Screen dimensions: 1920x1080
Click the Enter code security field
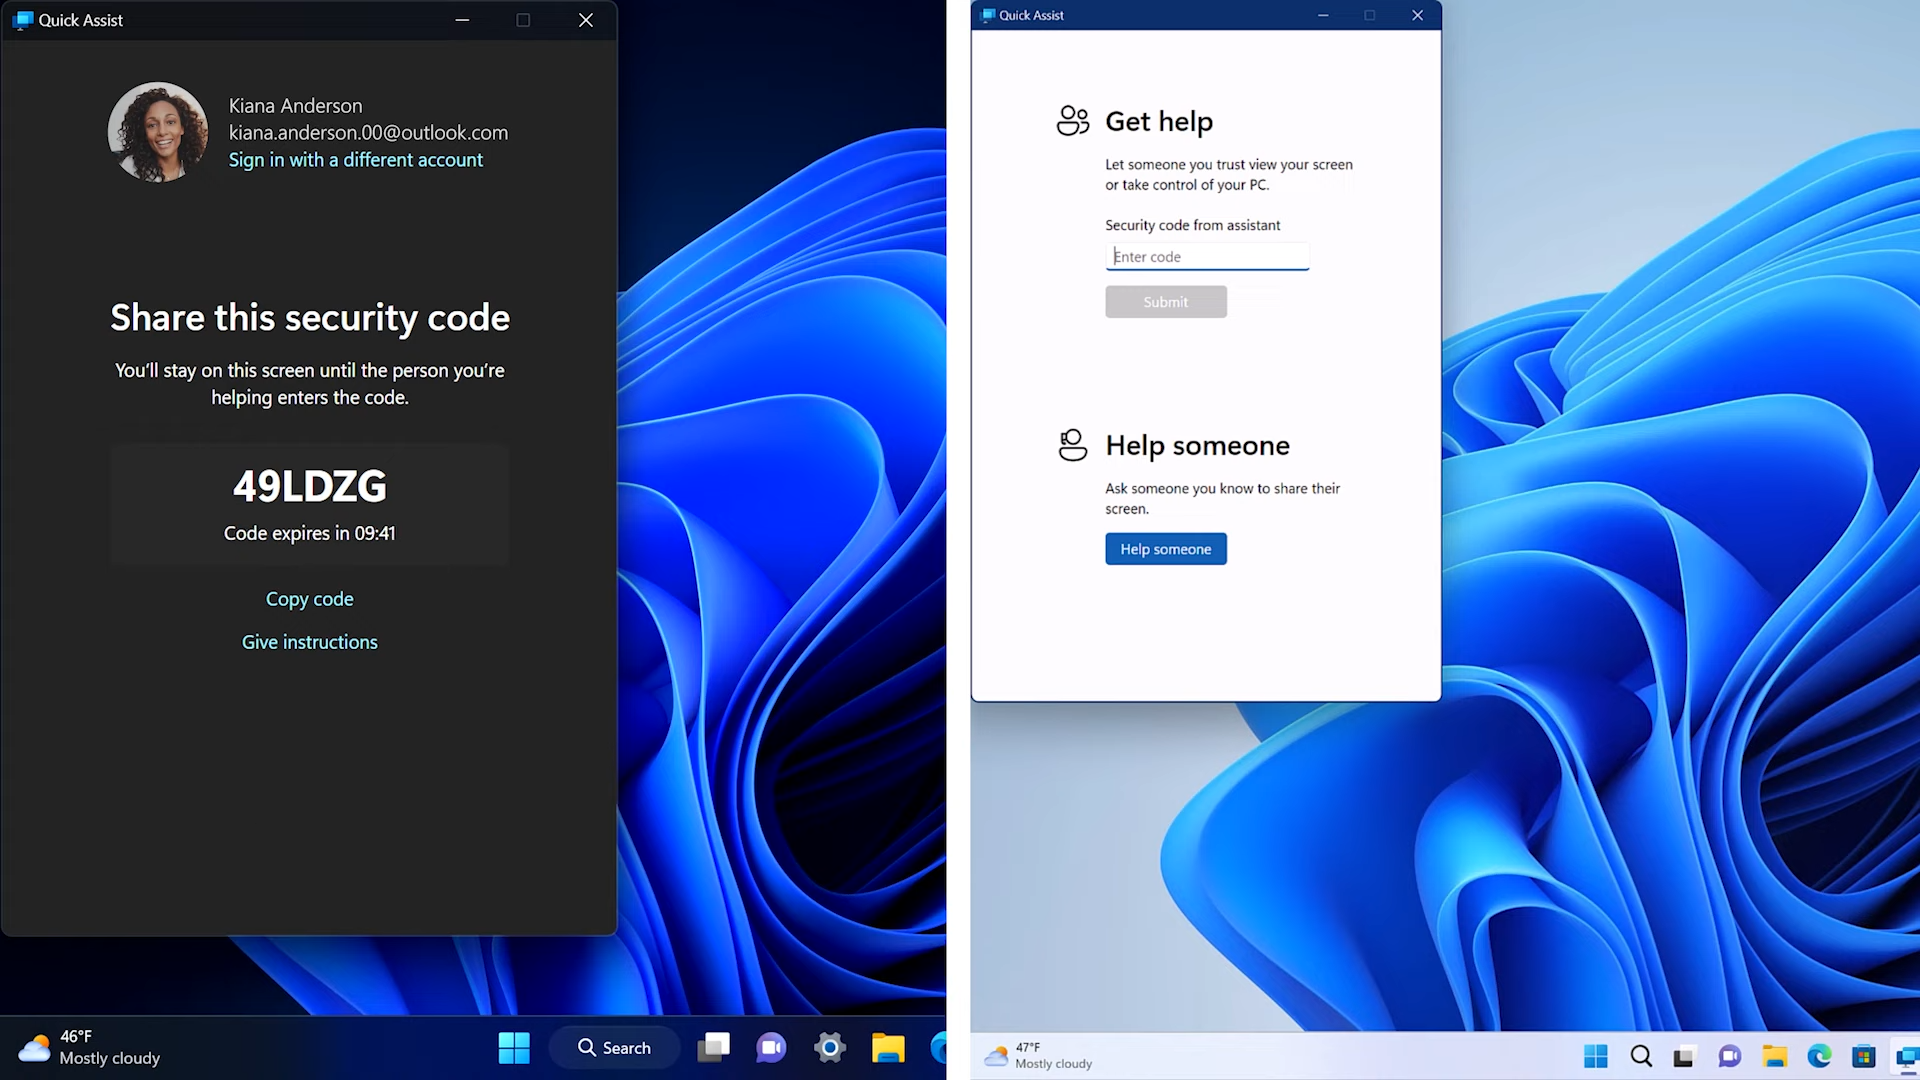pos(1206,257)
